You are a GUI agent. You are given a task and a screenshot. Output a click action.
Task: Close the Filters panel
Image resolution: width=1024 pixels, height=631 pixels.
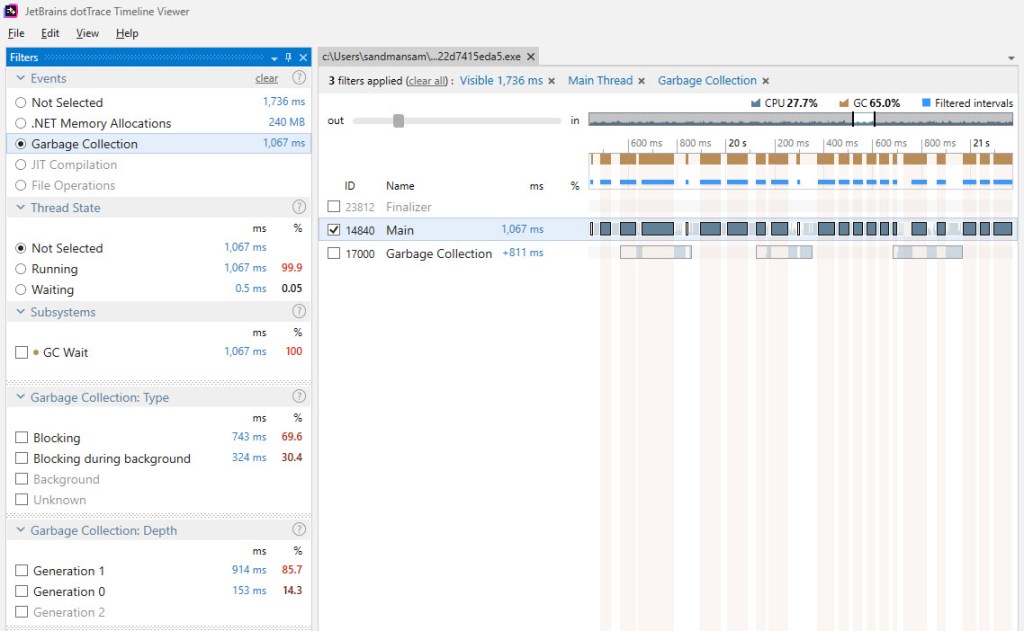pos(303,58)
